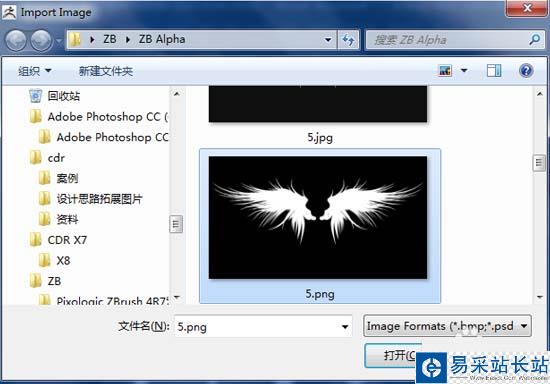Toggle the preview pane icon
This screenshot has width=550, height=384.
pyautogui.click(x=494, y=70)
